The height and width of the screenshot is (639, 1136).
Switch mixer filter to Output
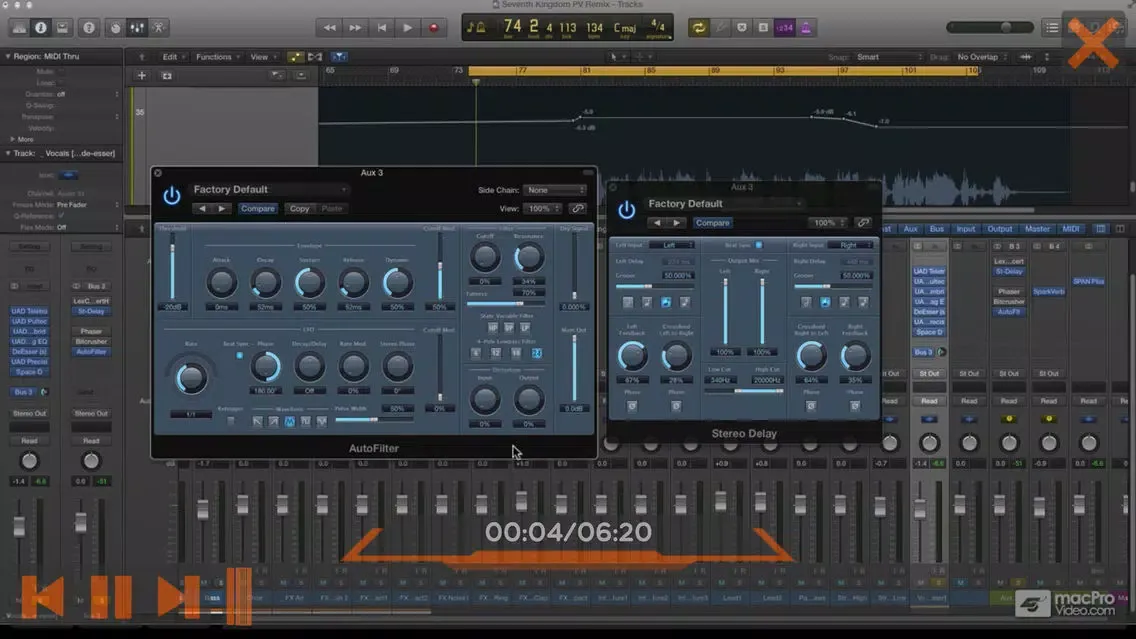tap(1000, 229)
